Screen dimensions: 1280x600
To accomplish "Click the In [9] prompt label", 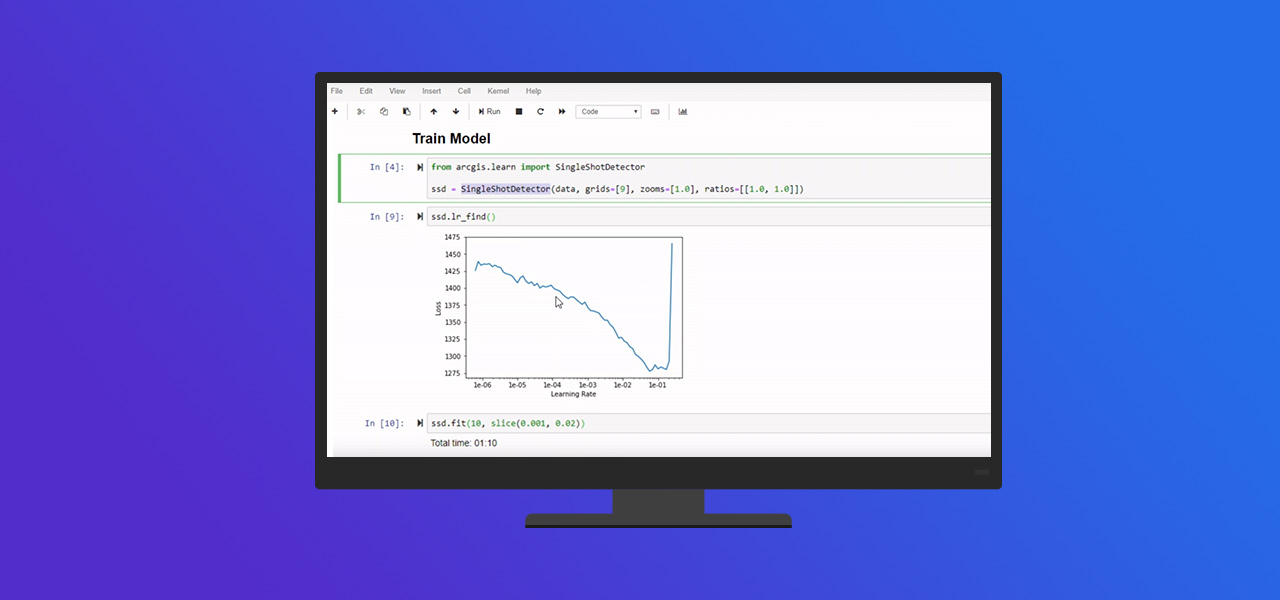I will coord(387,216).
